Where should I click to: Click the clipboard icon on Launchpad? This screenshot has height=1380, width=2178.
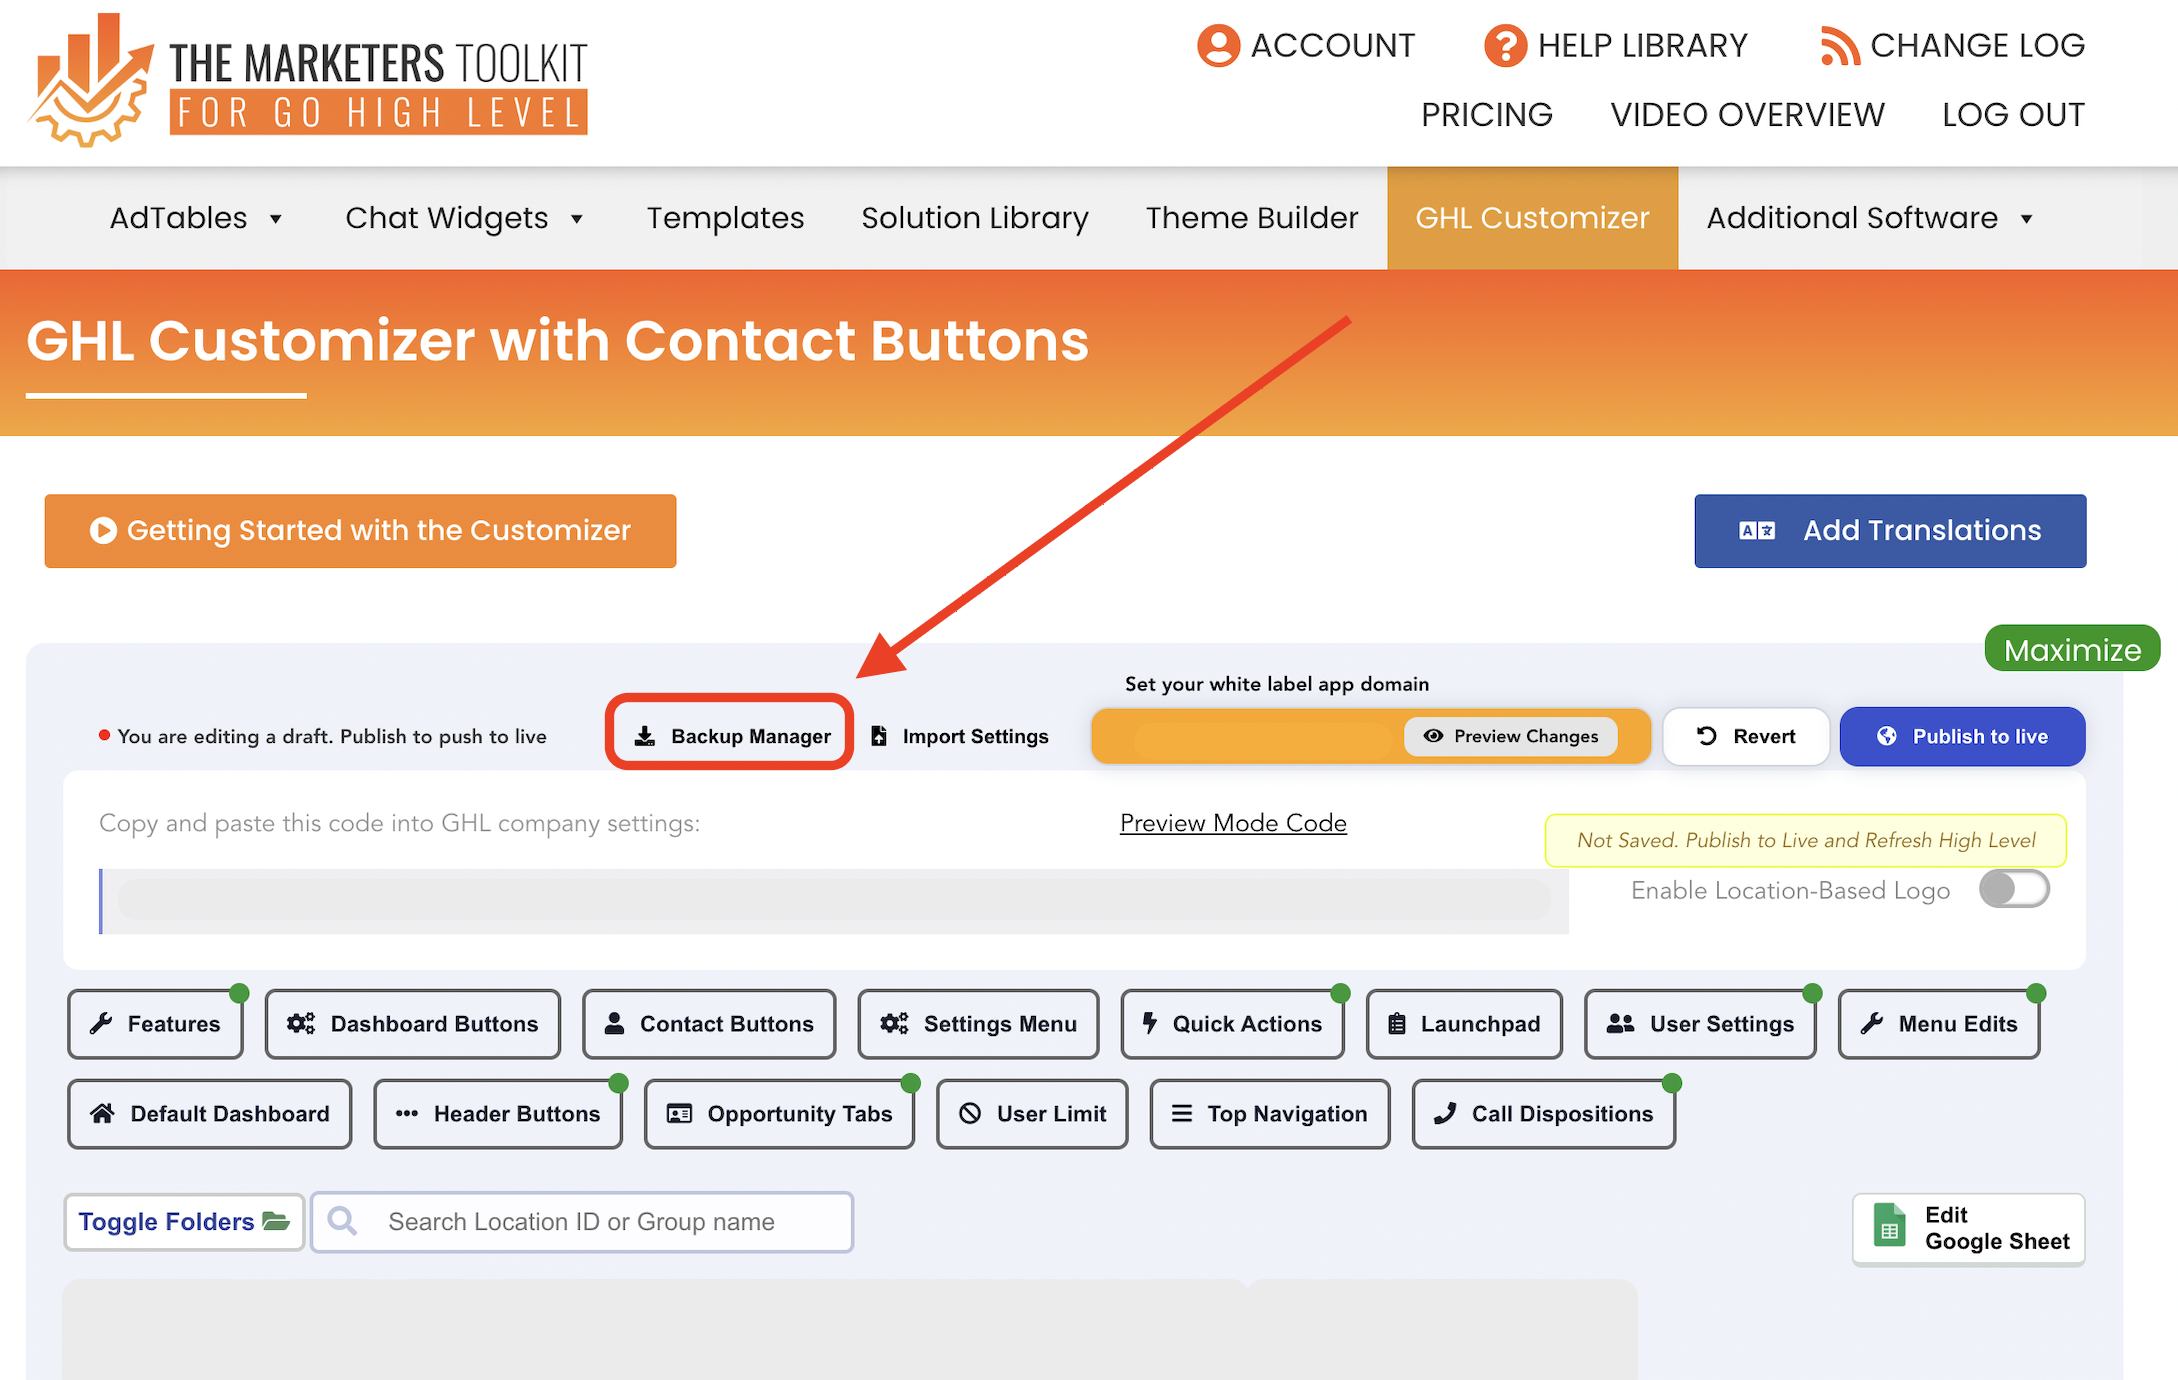click(x=1397, y=1024)
